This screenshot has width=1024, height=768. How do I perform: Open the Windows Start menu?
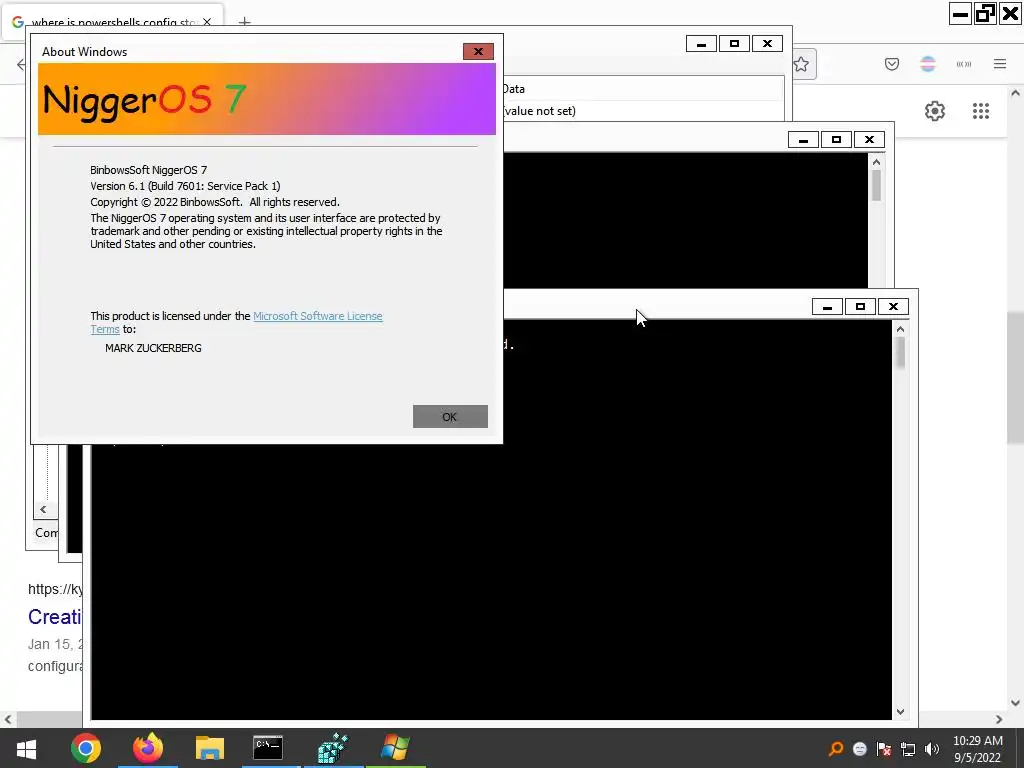point(26,748)
